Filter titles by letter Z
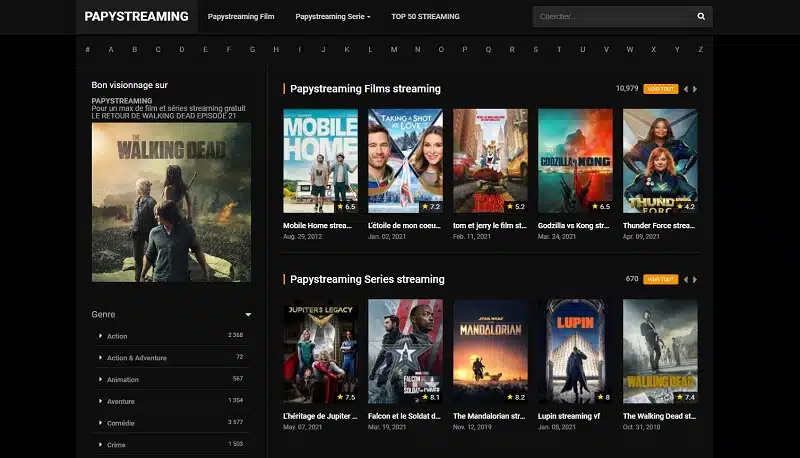The width and height of the screenshot is (800, 458). 701,49
